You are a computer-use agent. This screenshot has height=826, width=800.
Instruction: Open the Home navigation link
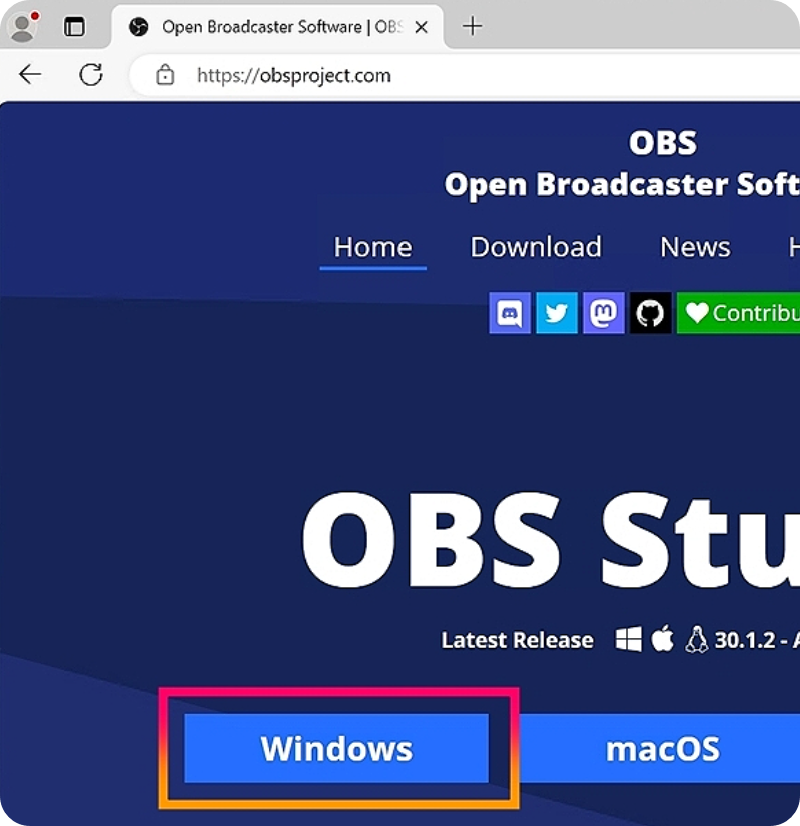point(373,247)
